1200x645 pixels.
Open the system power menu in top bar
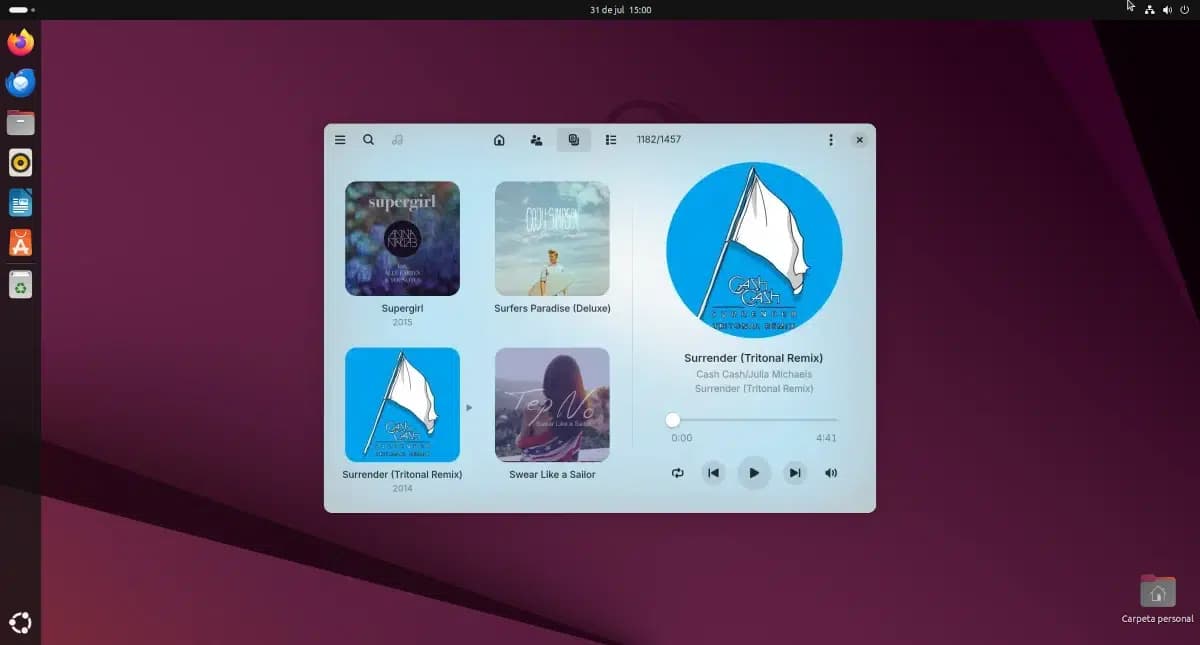[x=1184, y=10]
